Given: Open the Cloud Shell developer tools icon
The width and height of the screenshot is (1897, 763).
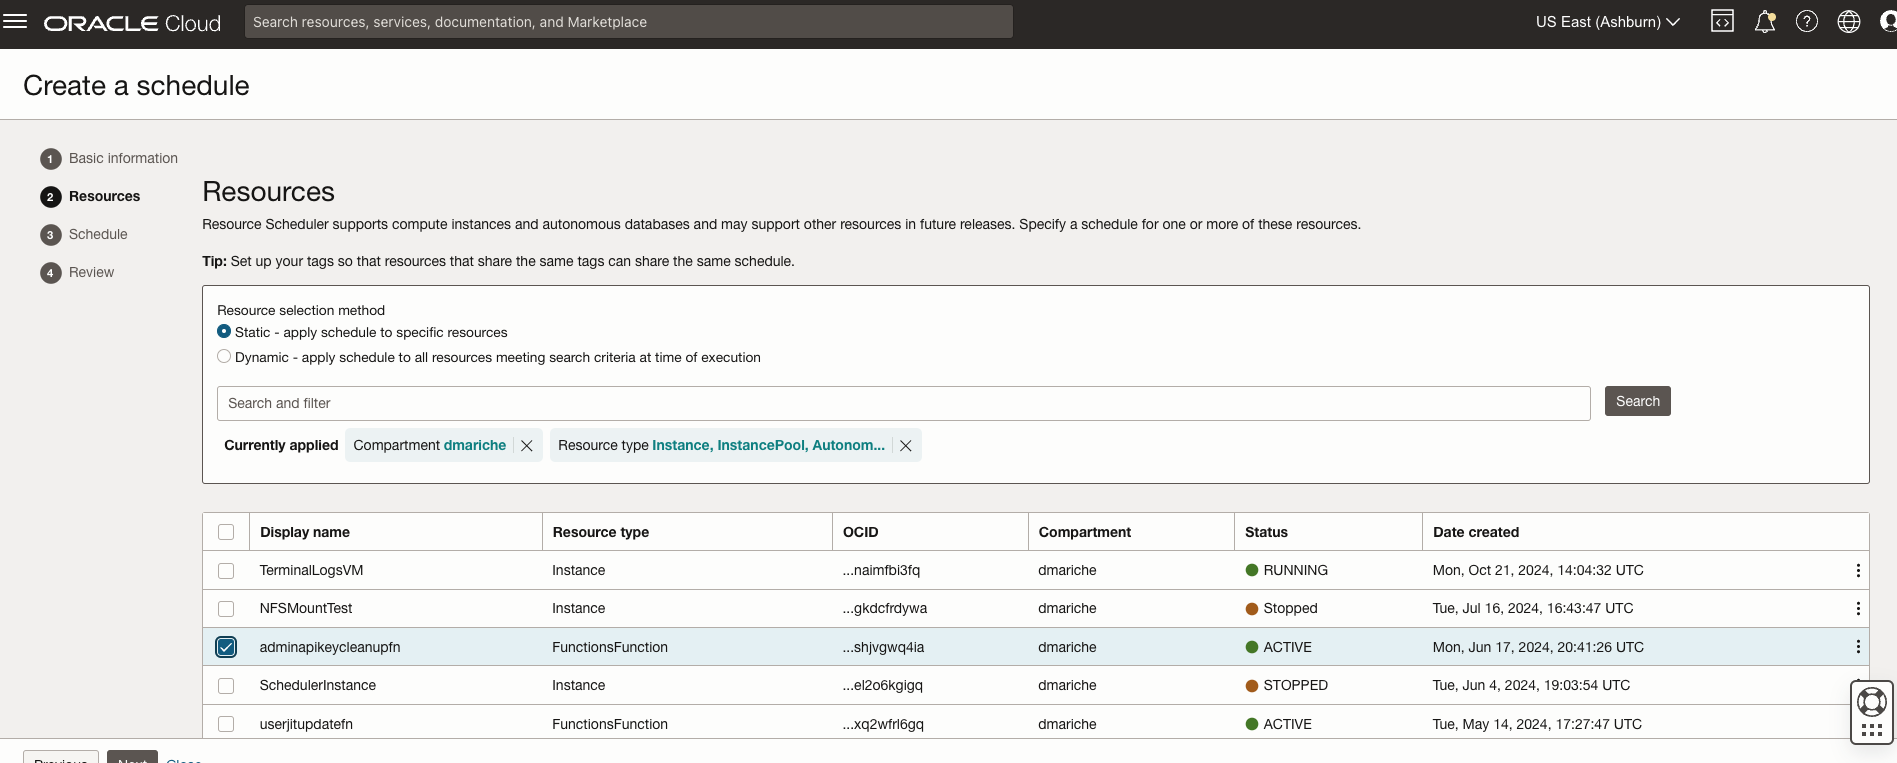Looking at the screenshot, I should click(1722, 22).
